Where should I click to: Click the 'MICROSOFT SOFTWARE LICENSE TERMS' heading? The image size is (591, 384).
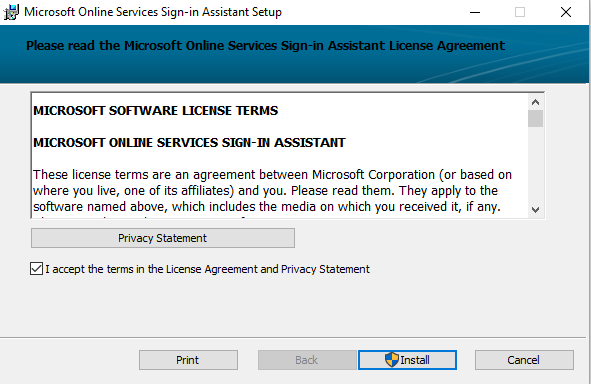pyautogui.click(x=155, y=110)
